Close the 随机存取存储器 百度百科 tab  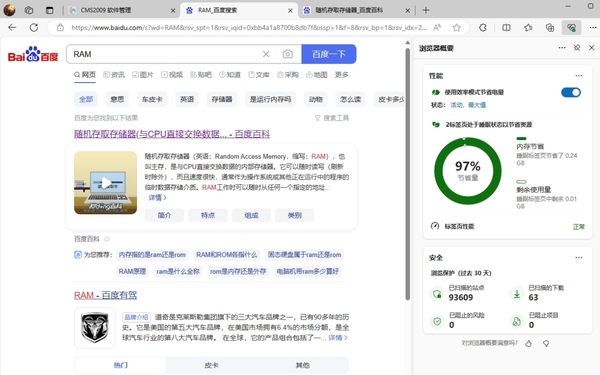(x=408, y=11)
